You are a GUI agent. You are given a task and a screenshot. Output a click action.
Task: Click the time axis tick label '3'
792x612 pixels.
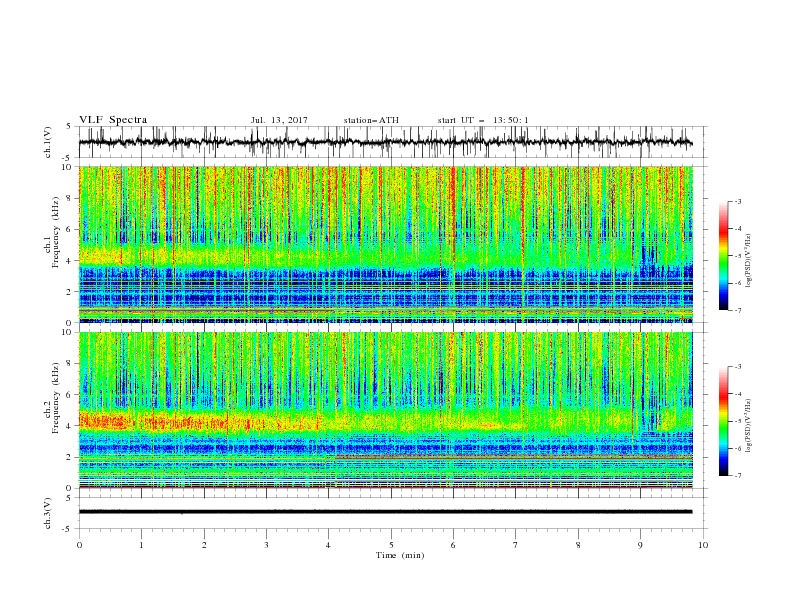(266, 545)
